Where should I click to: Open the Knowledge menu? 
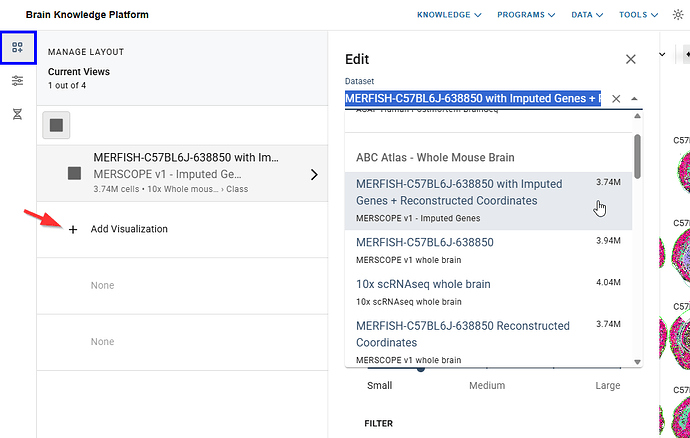point(449,15)
